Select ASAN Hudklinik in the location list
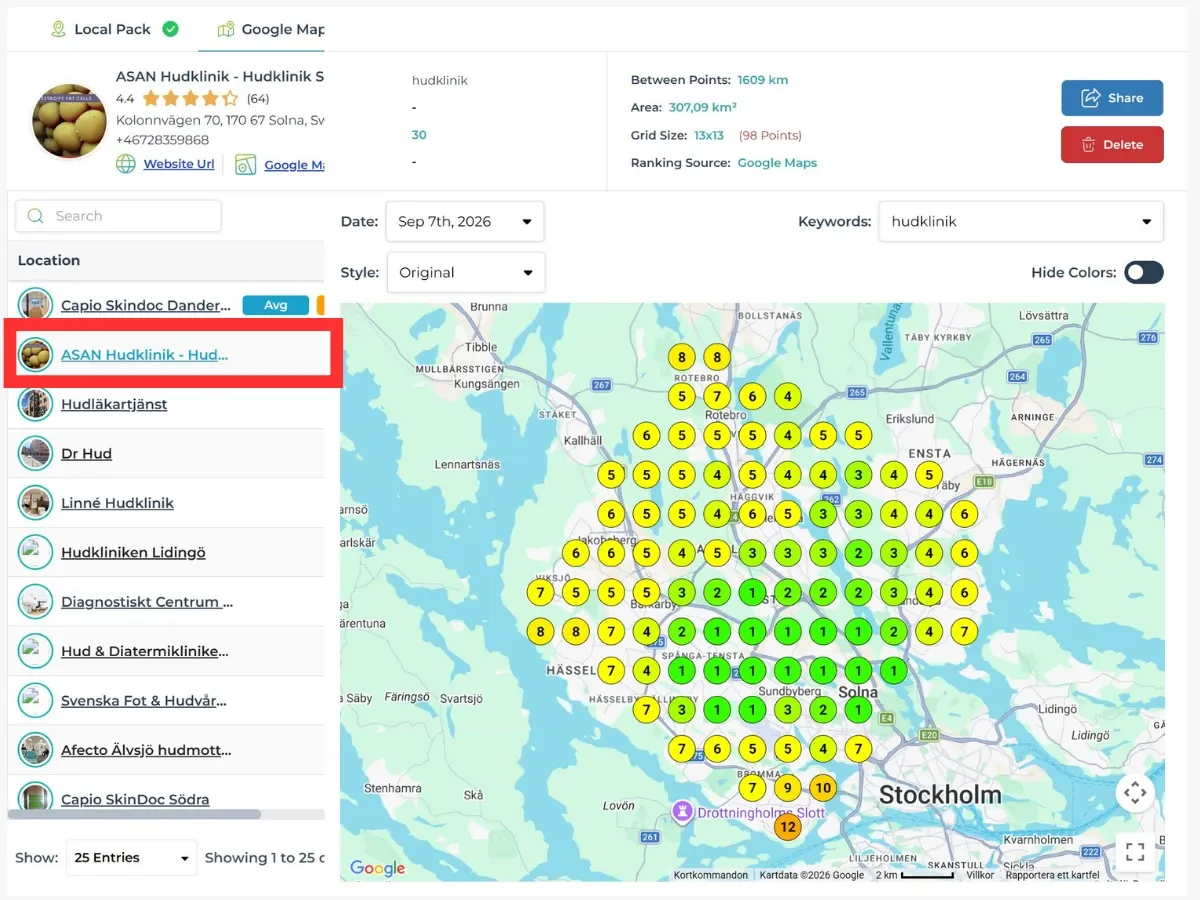This screenshot has height=900, width=1200. click(144, 354)
